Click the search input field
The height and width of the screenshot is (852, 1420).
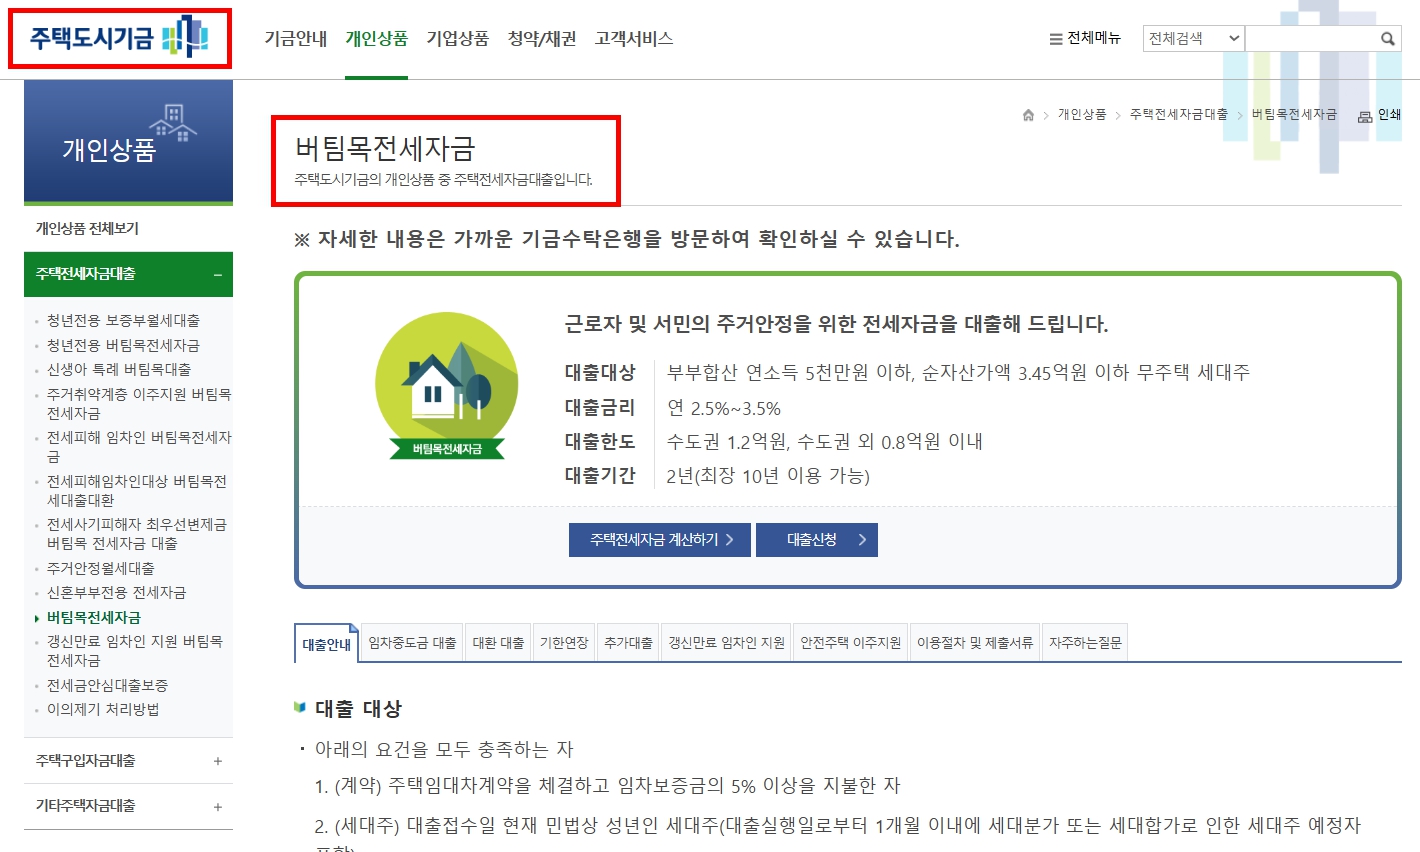pyautogui.click(x=1312, y=39)
